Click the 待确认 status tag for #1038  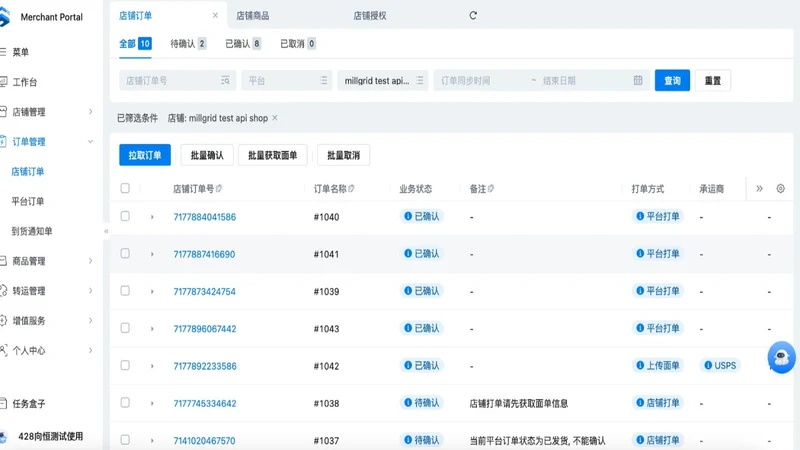421,403
